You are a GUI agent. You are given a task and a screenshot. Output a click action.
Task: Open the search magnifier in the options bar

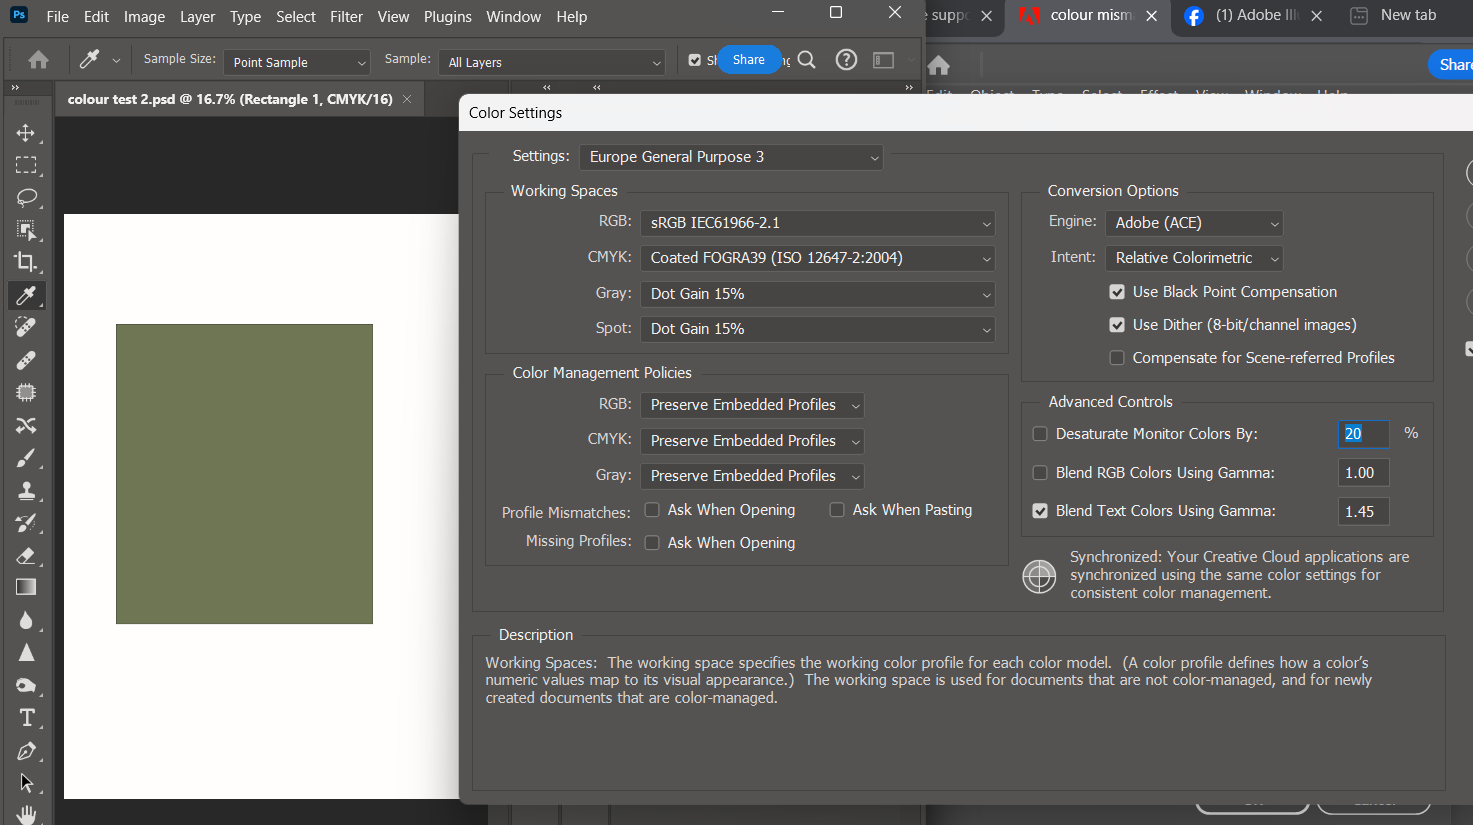click(x=806, y=59)
